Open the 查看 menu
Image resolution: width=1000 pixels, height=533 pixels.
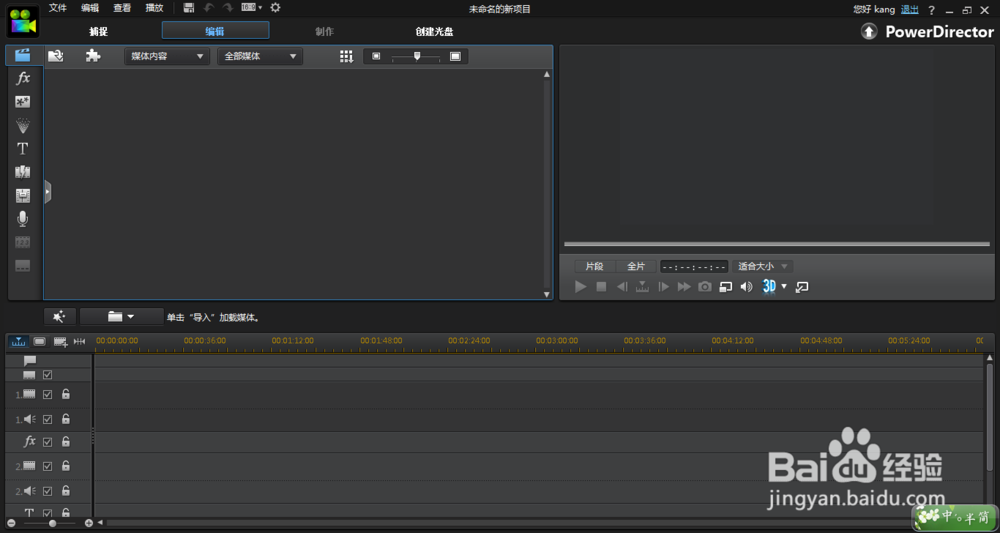[x=122, y=8]
